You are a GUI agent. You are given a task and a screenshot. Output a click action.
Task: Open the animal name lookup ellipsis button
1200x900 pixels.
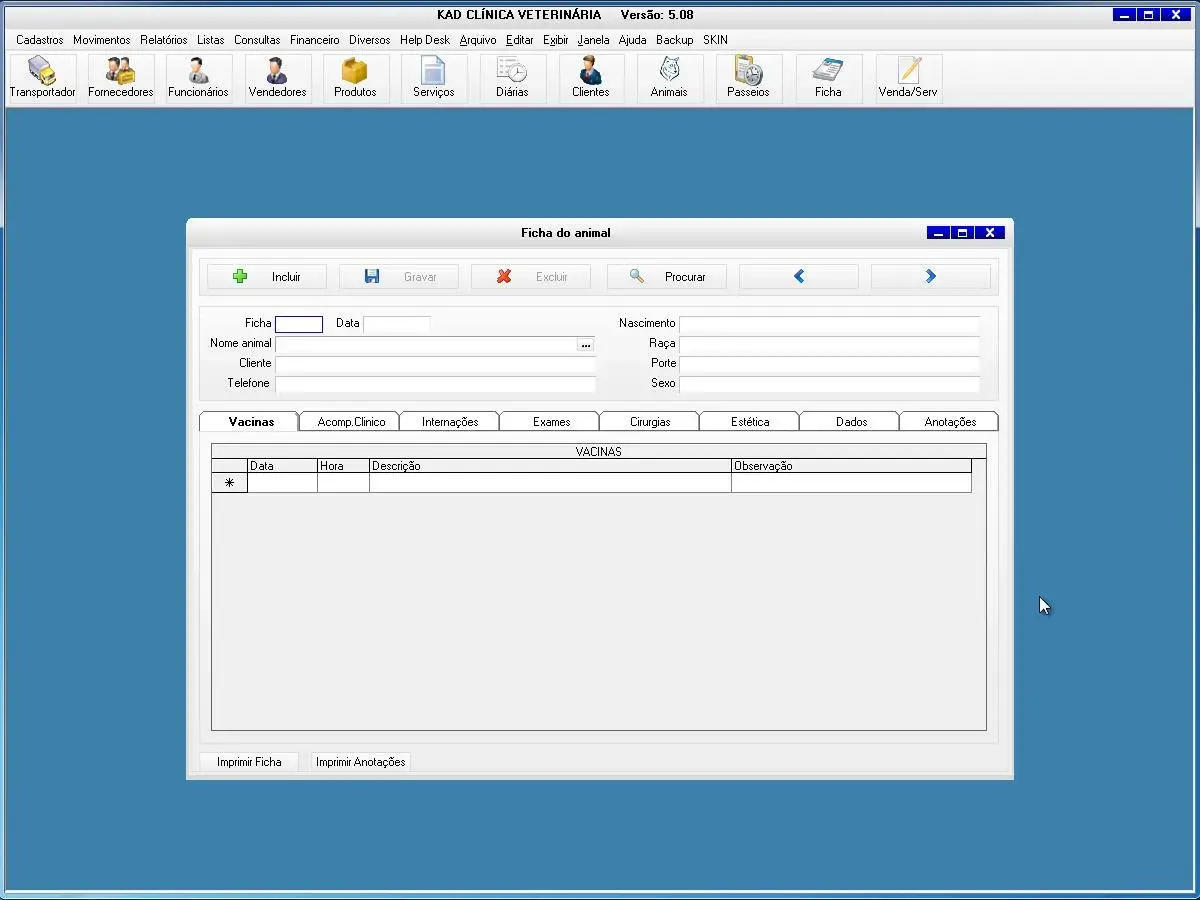click(x=586, y=344)
